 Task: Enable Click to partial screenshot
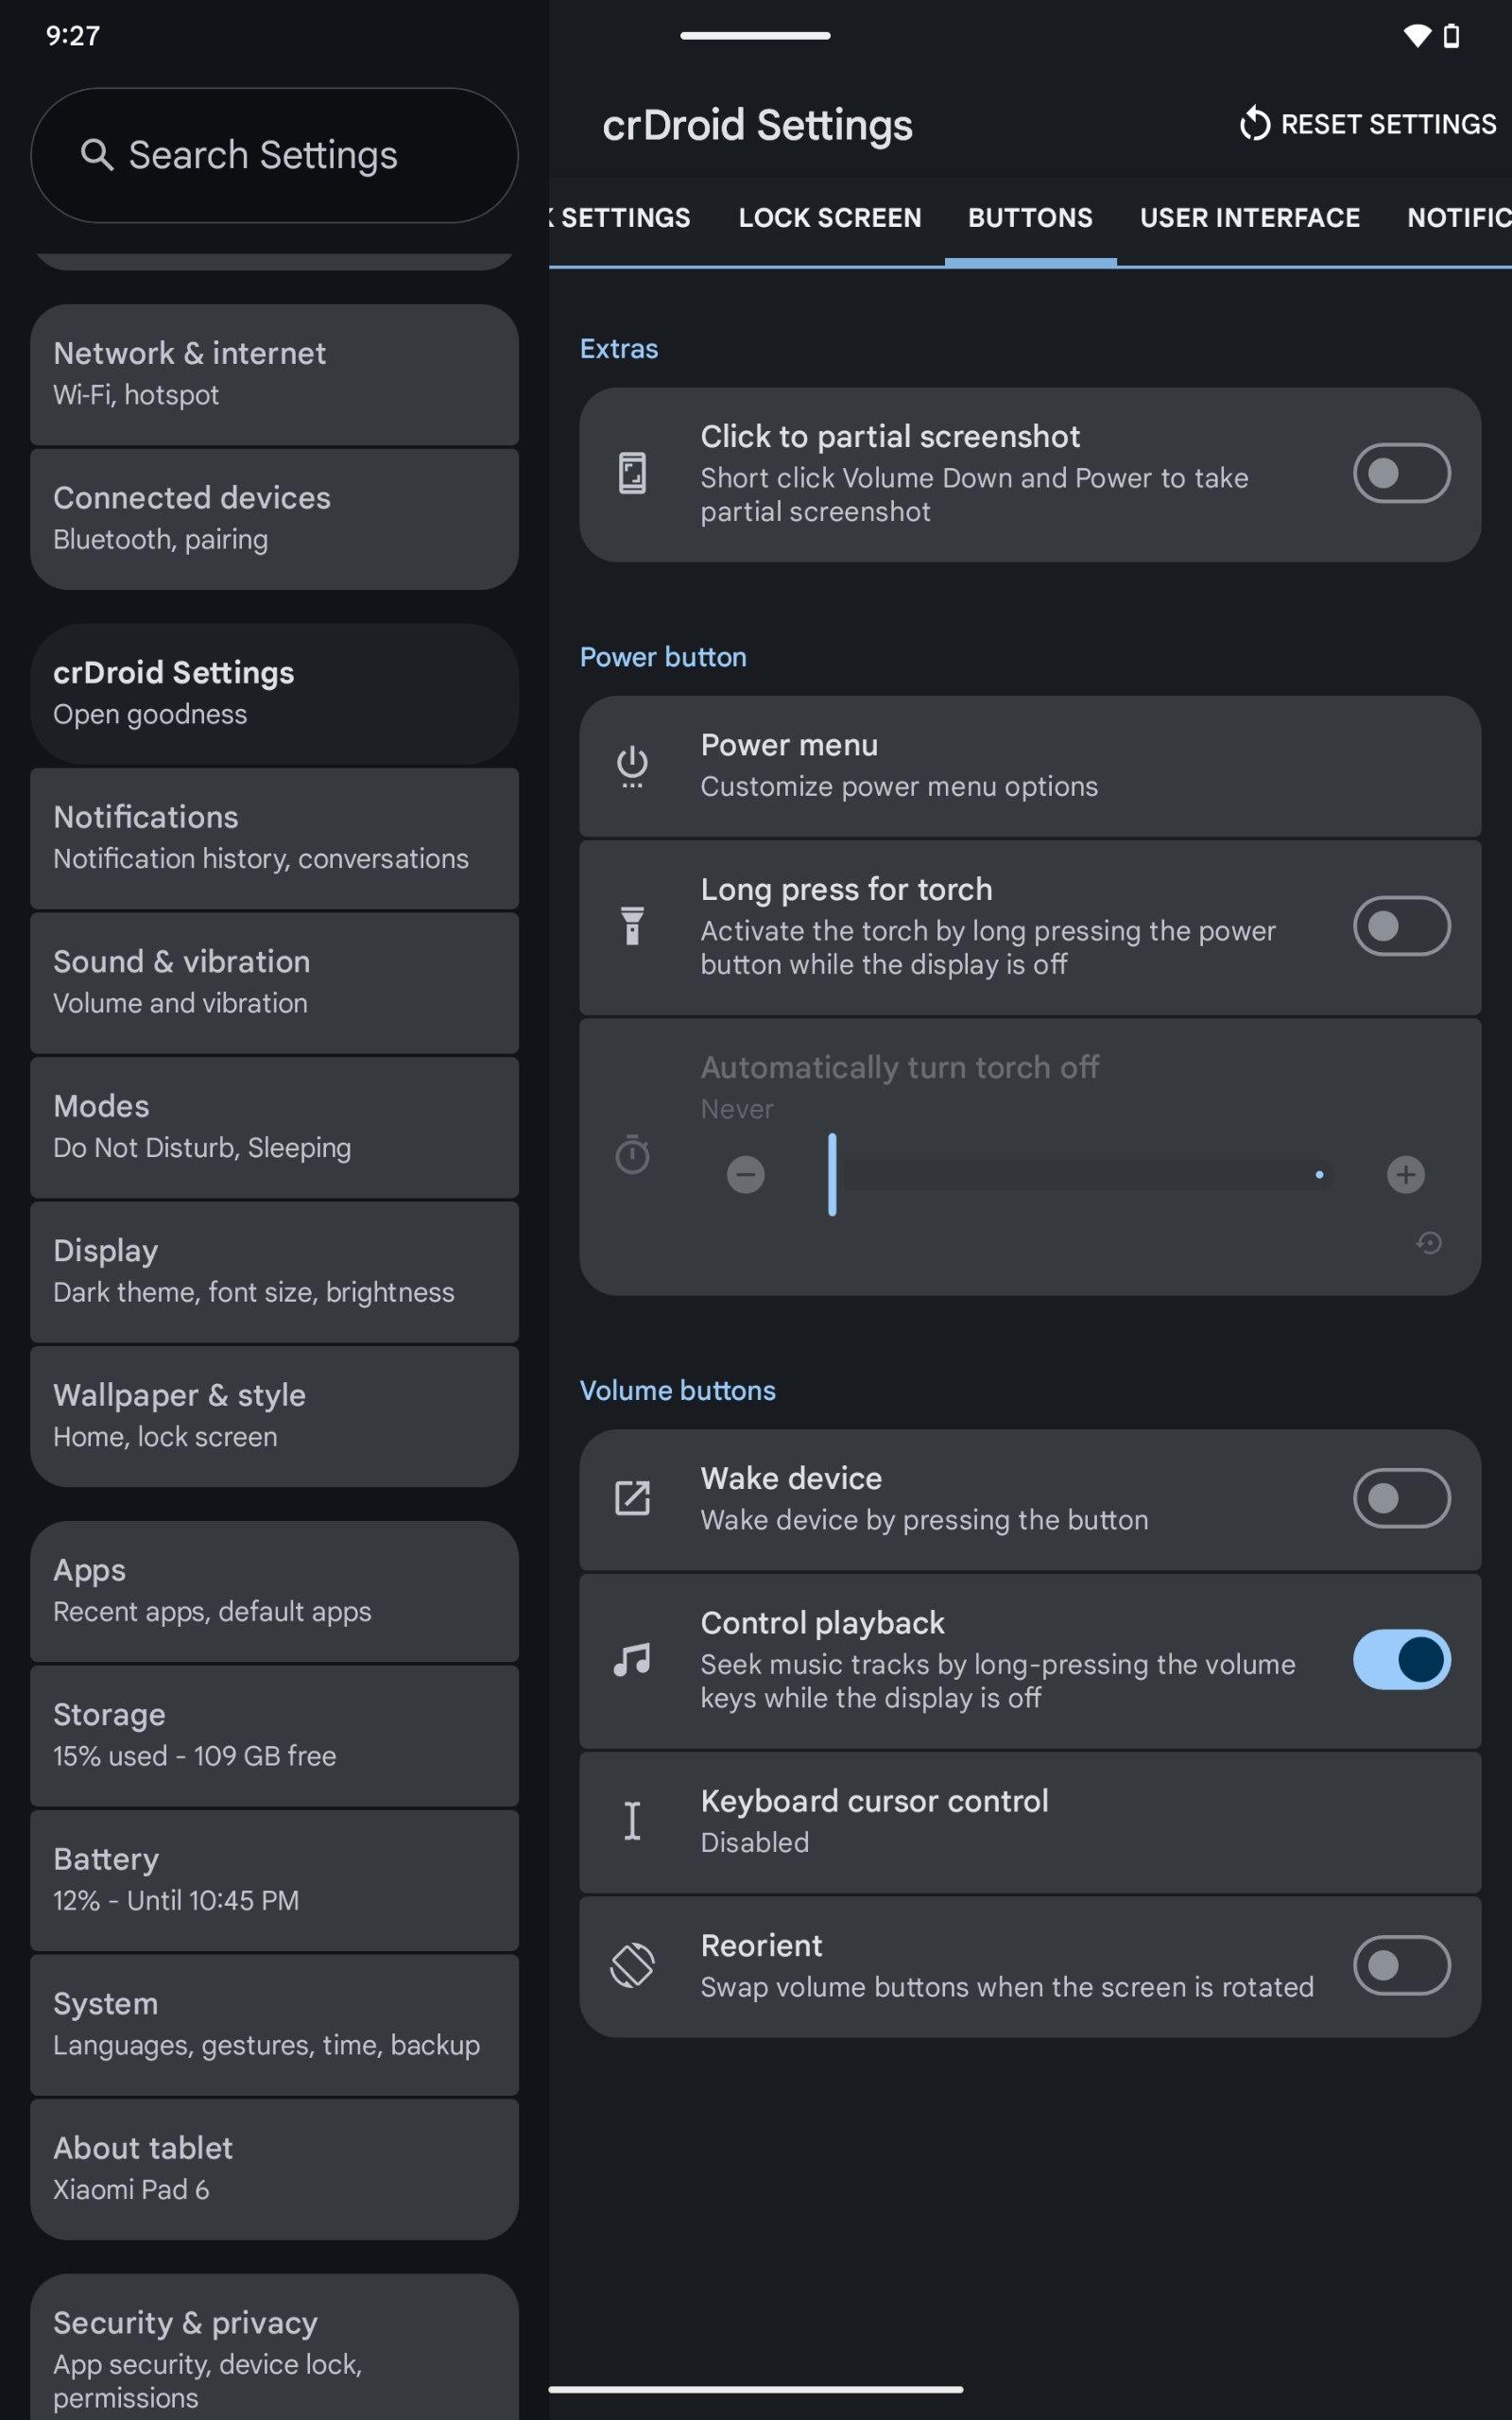(1401, 473)
